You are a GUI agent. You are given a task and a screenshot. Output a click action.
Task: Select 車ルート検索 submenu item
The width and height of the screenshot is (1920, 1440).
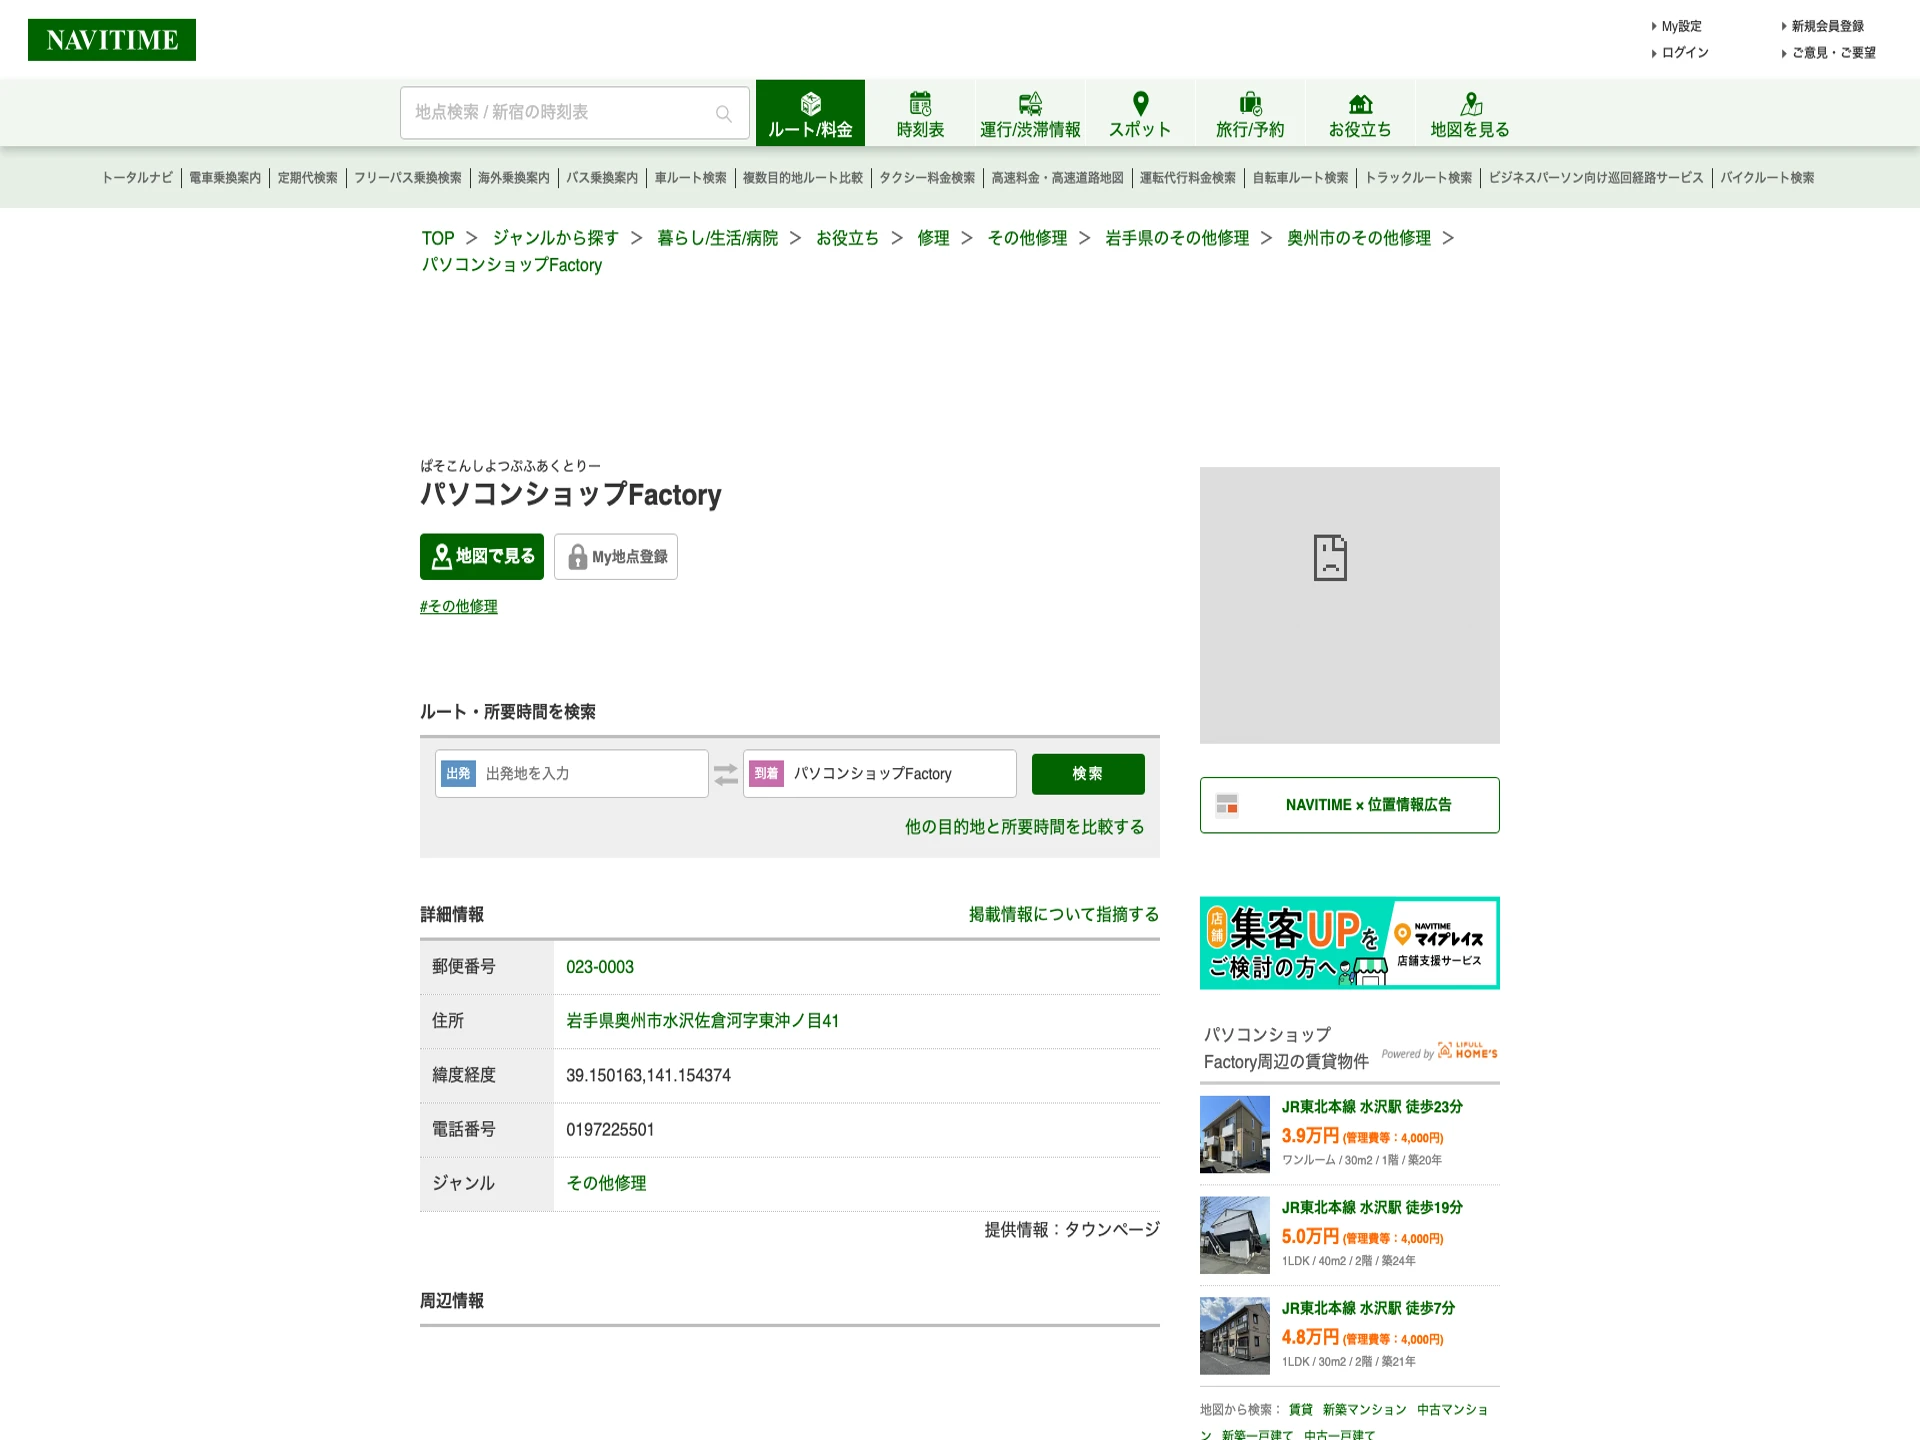pyautogui.click(x=690, y=178)
